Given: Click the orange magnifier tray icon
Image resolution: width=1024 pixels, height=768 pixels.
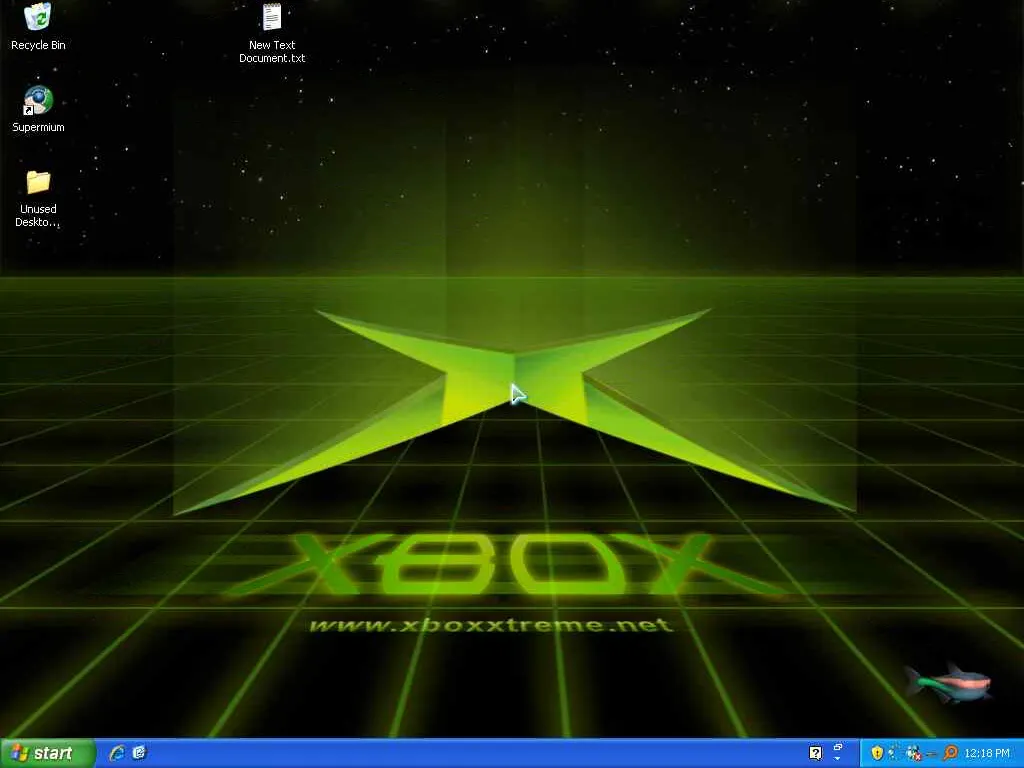Looking at the screenshot, I should point(950,753).
